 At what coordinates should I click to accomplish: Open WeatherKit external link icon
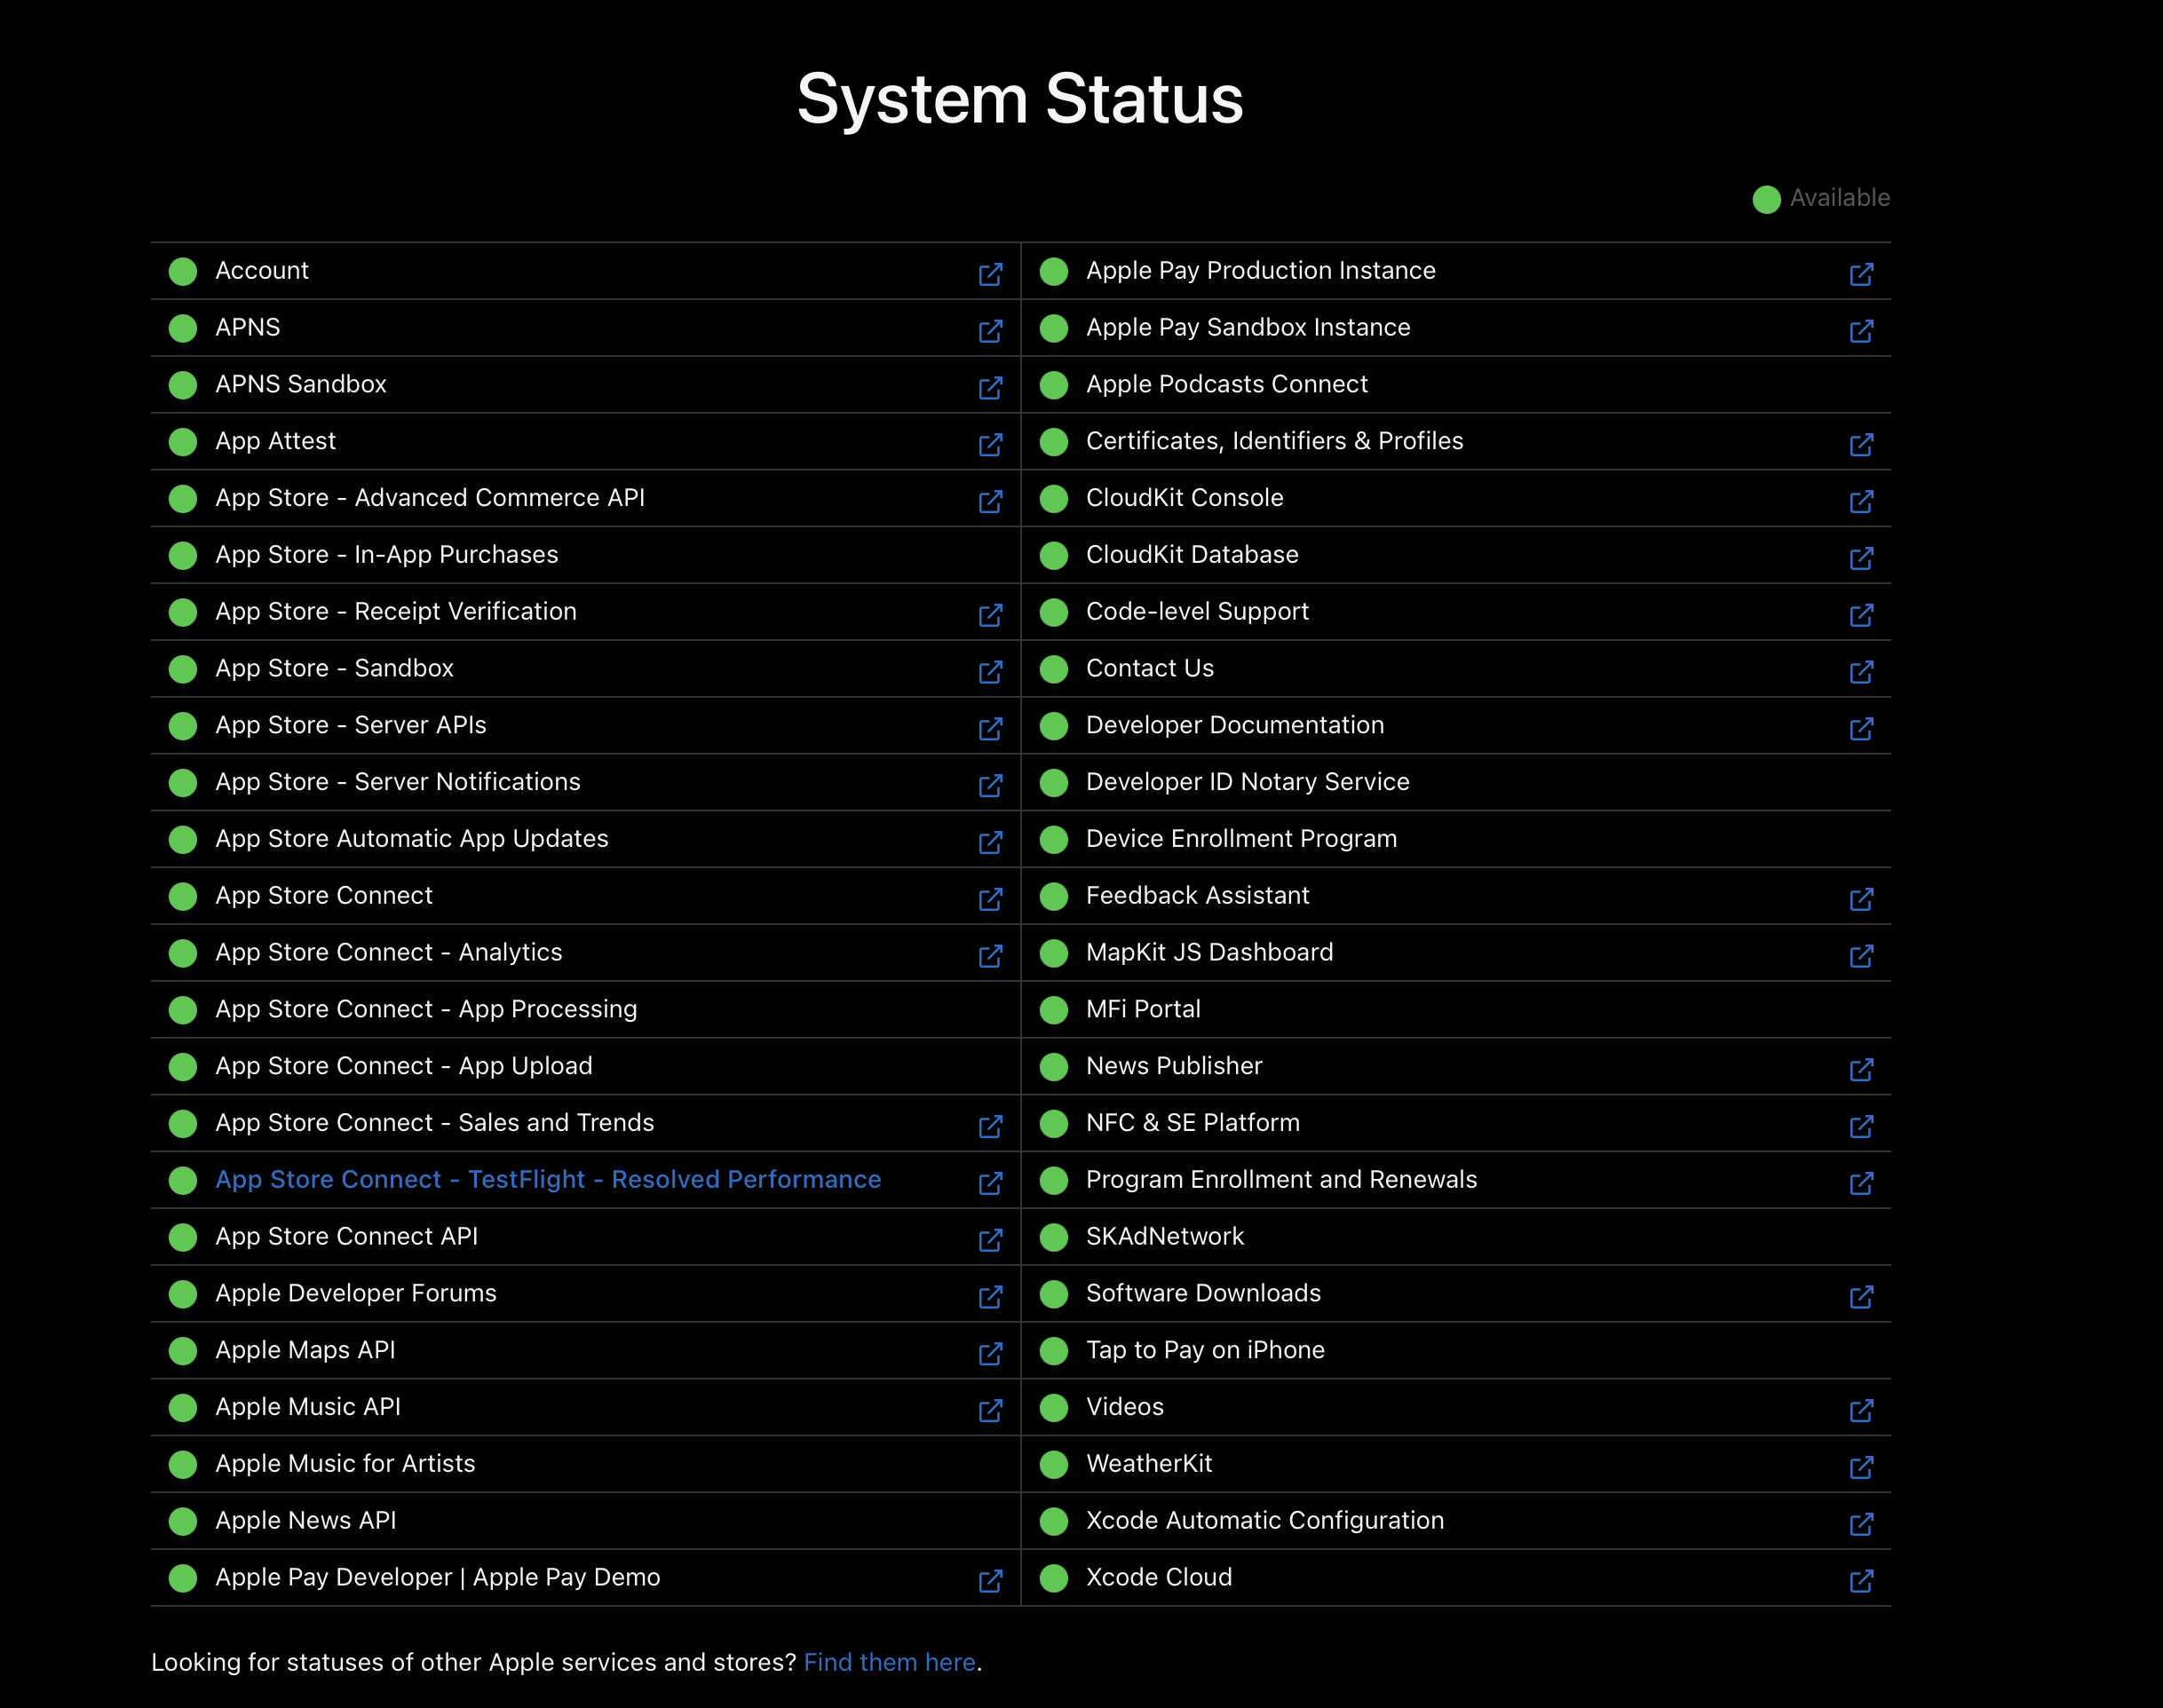click(x=1861, y=1467)
